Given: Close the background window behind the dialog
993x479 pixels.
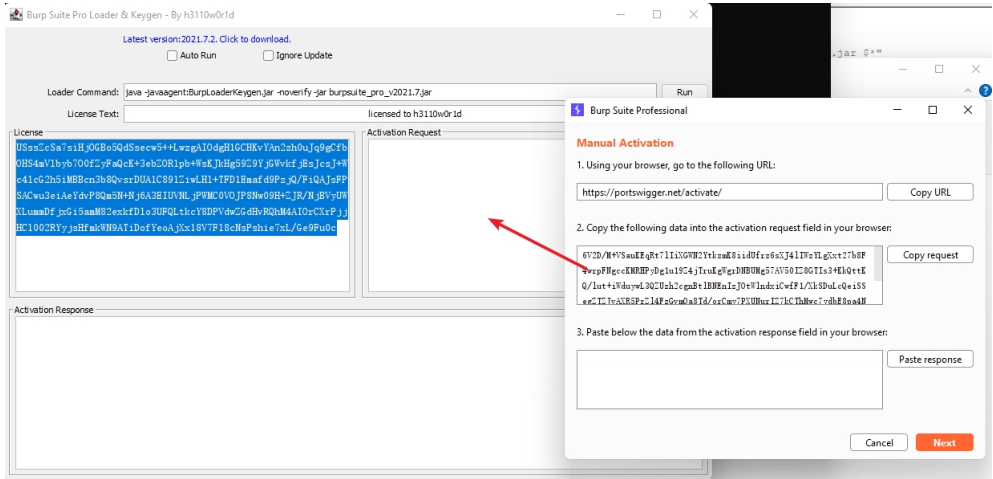Looking at the screenshot, I should pos(975,68).
